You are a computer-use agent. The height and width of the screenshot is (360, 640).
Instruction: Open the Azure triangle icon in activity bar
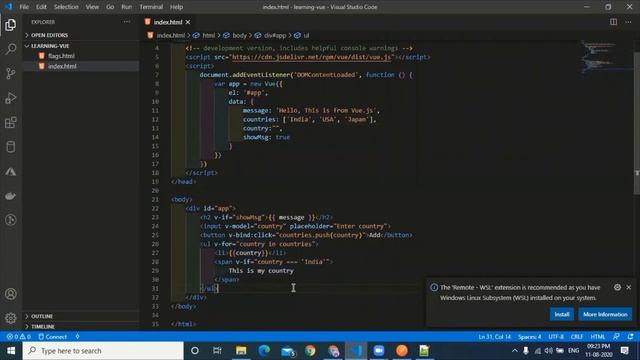pos(11,172)
